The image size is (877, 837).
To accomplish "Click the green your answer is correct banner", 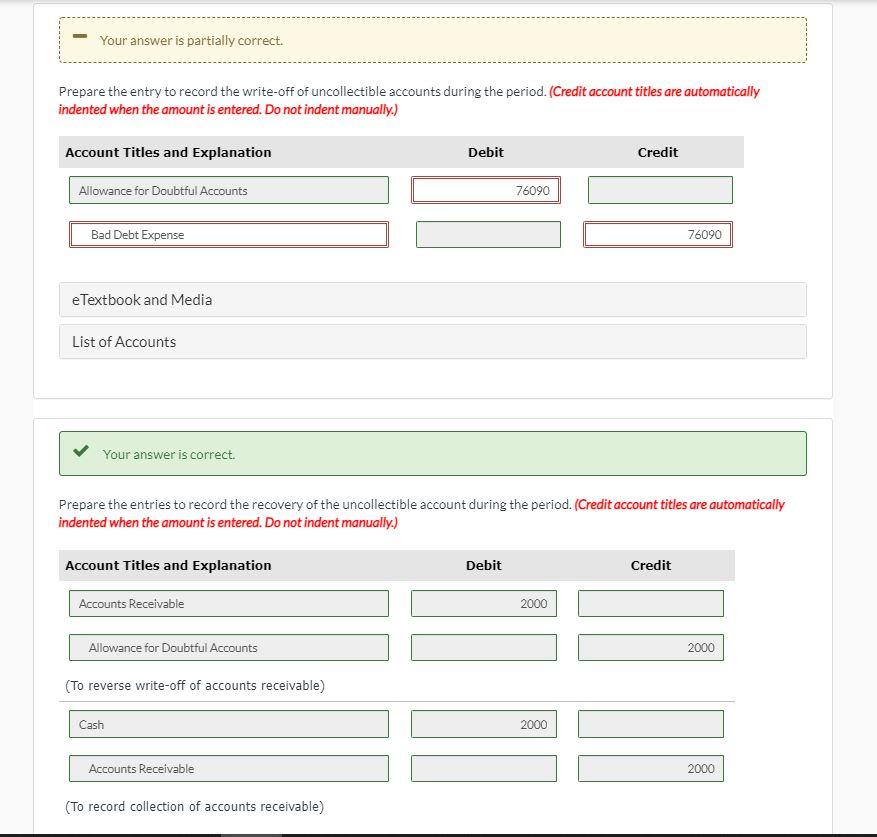I will [x=432, y=453].
